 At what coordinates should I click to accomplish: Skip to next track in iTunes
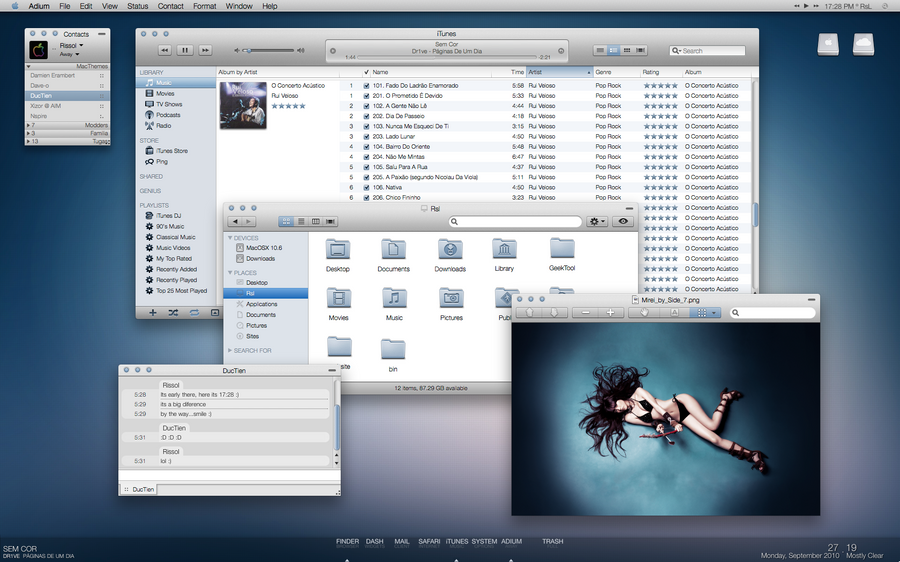pos(205,51)
